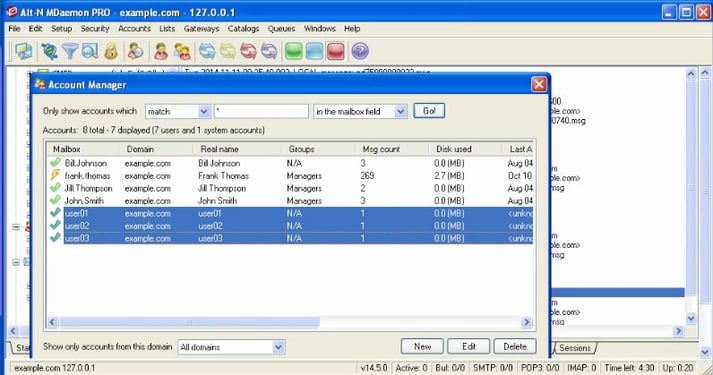
Task: Sort by the Real name column header
Action: point(237,149)
